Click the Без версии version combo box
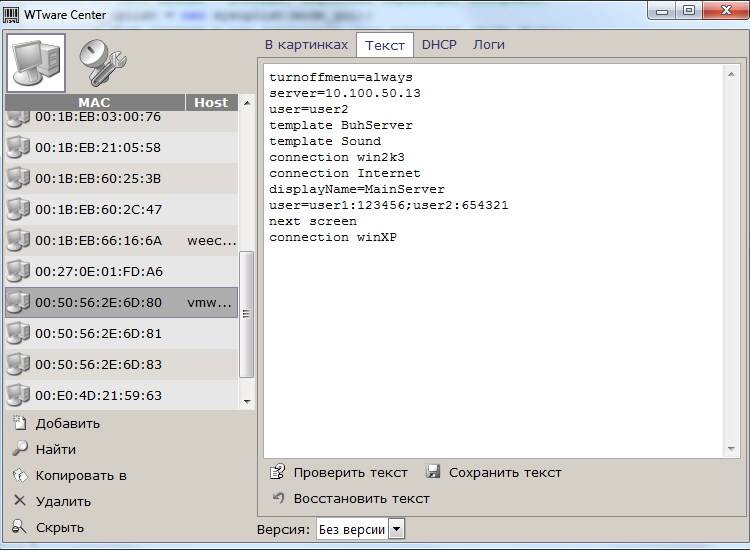 [x=360, y=529]
